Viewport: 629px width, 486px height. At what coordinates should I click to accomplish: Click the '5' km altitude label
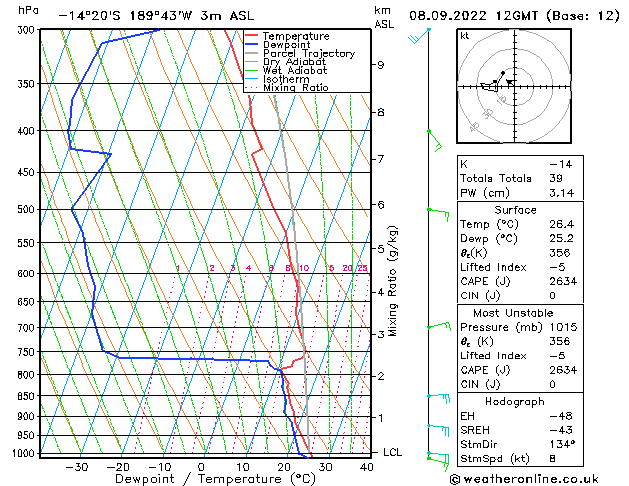(381, 249)
